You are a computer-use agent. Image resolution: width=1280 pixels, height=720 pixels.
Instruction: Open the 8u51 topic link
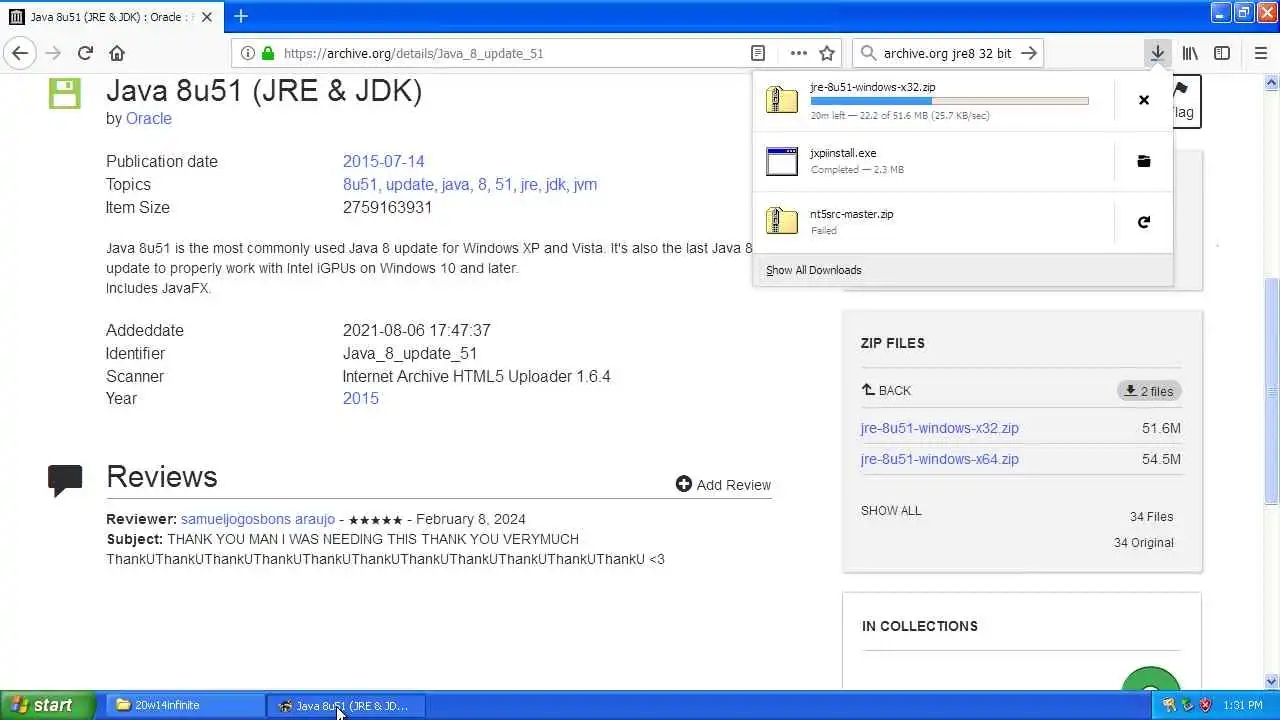click(360, 184)
